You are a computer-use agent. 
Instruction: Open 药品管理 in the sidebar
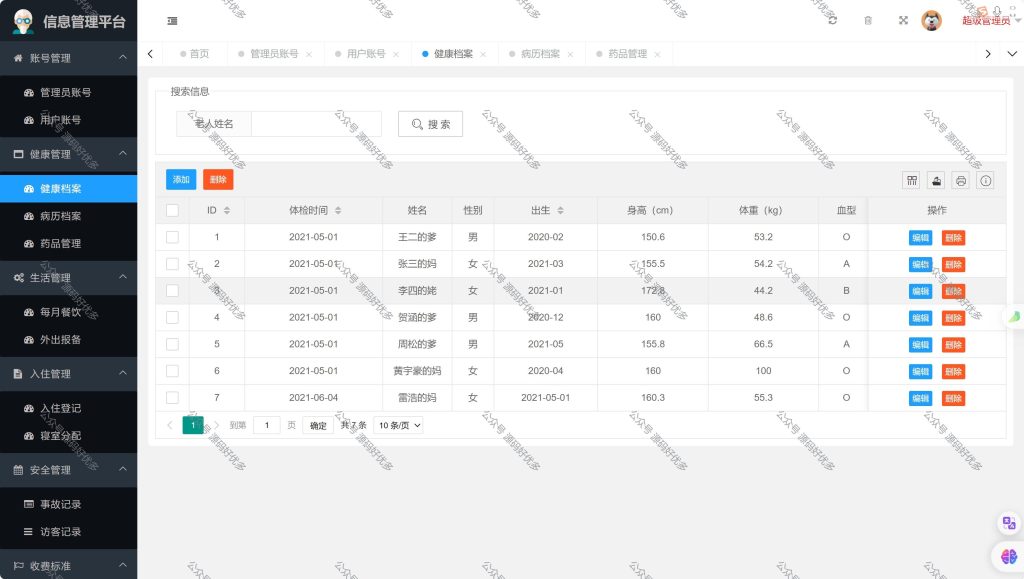(x=69, y=243)
